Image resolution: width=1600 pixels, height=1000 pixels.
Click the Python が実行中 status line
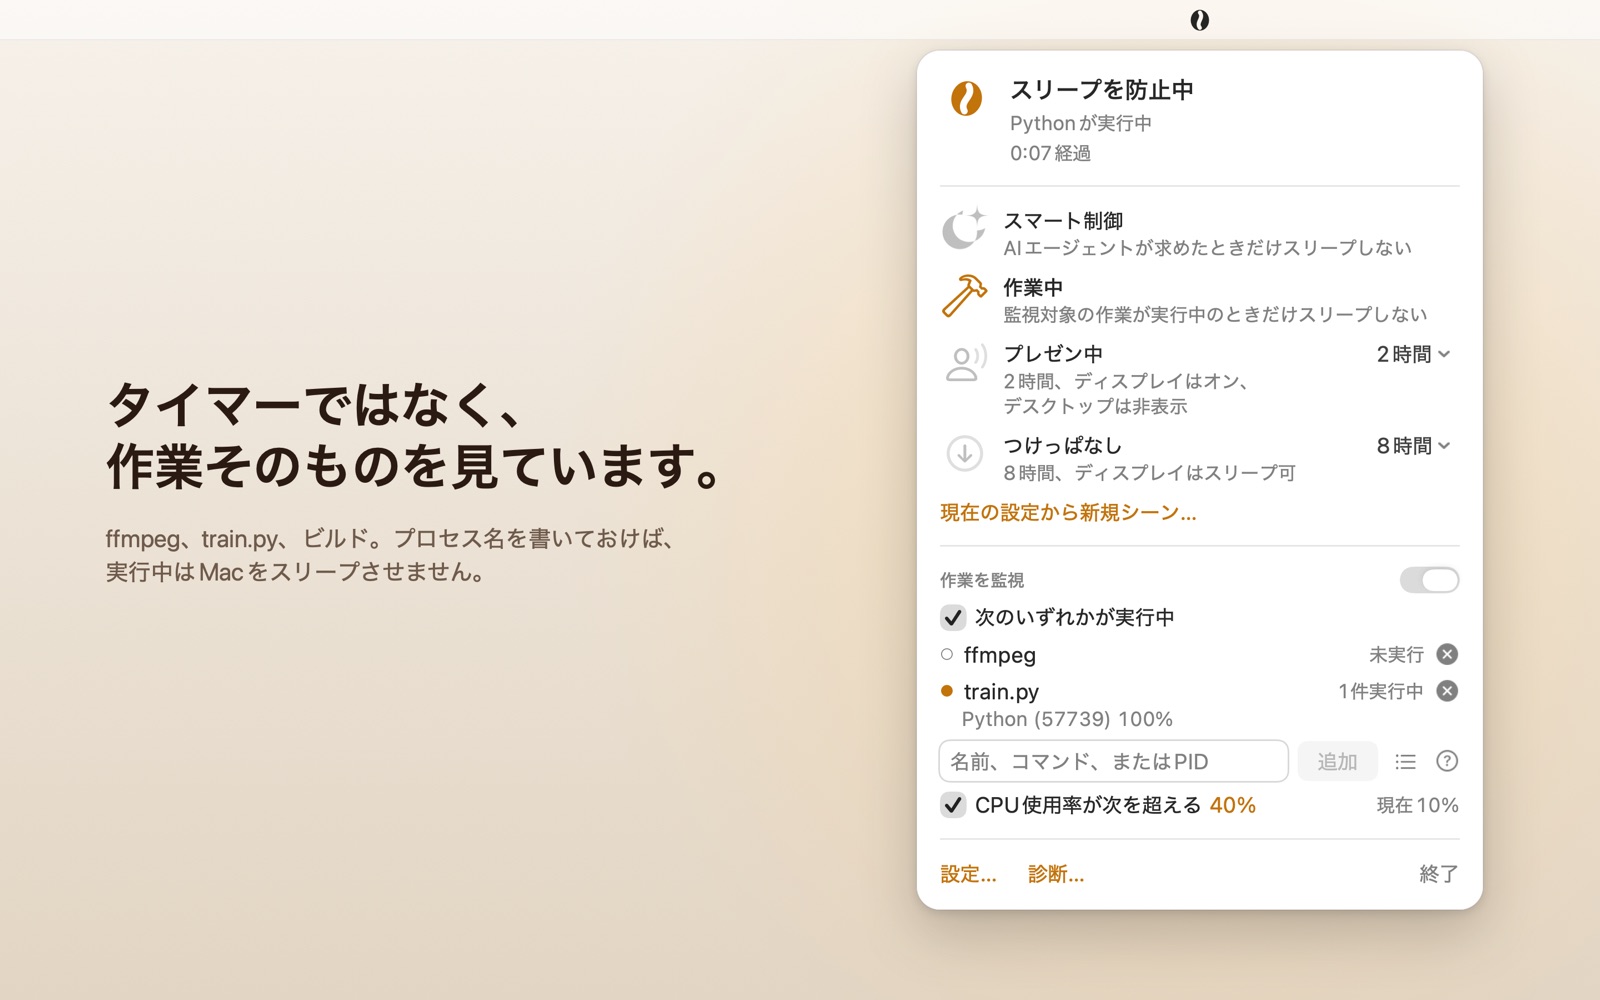(x=1081, y=123)
